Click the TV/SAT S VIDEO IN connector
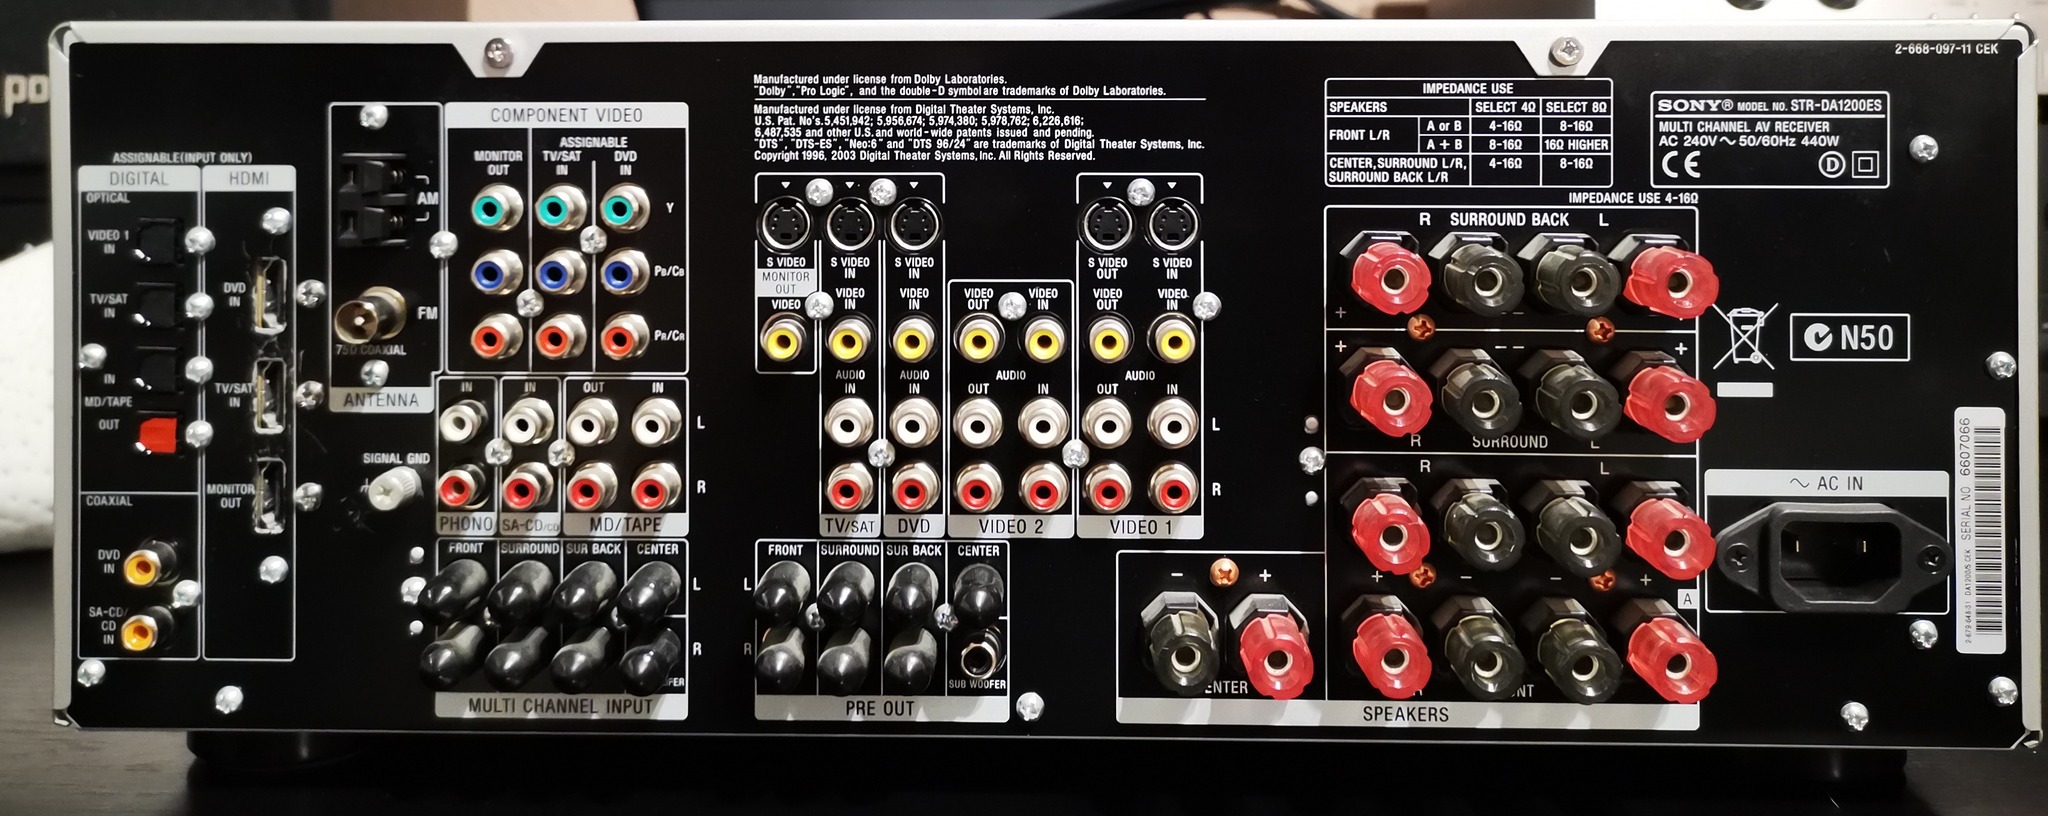This screenshot has height=816, width=2048. pos(849,226)
